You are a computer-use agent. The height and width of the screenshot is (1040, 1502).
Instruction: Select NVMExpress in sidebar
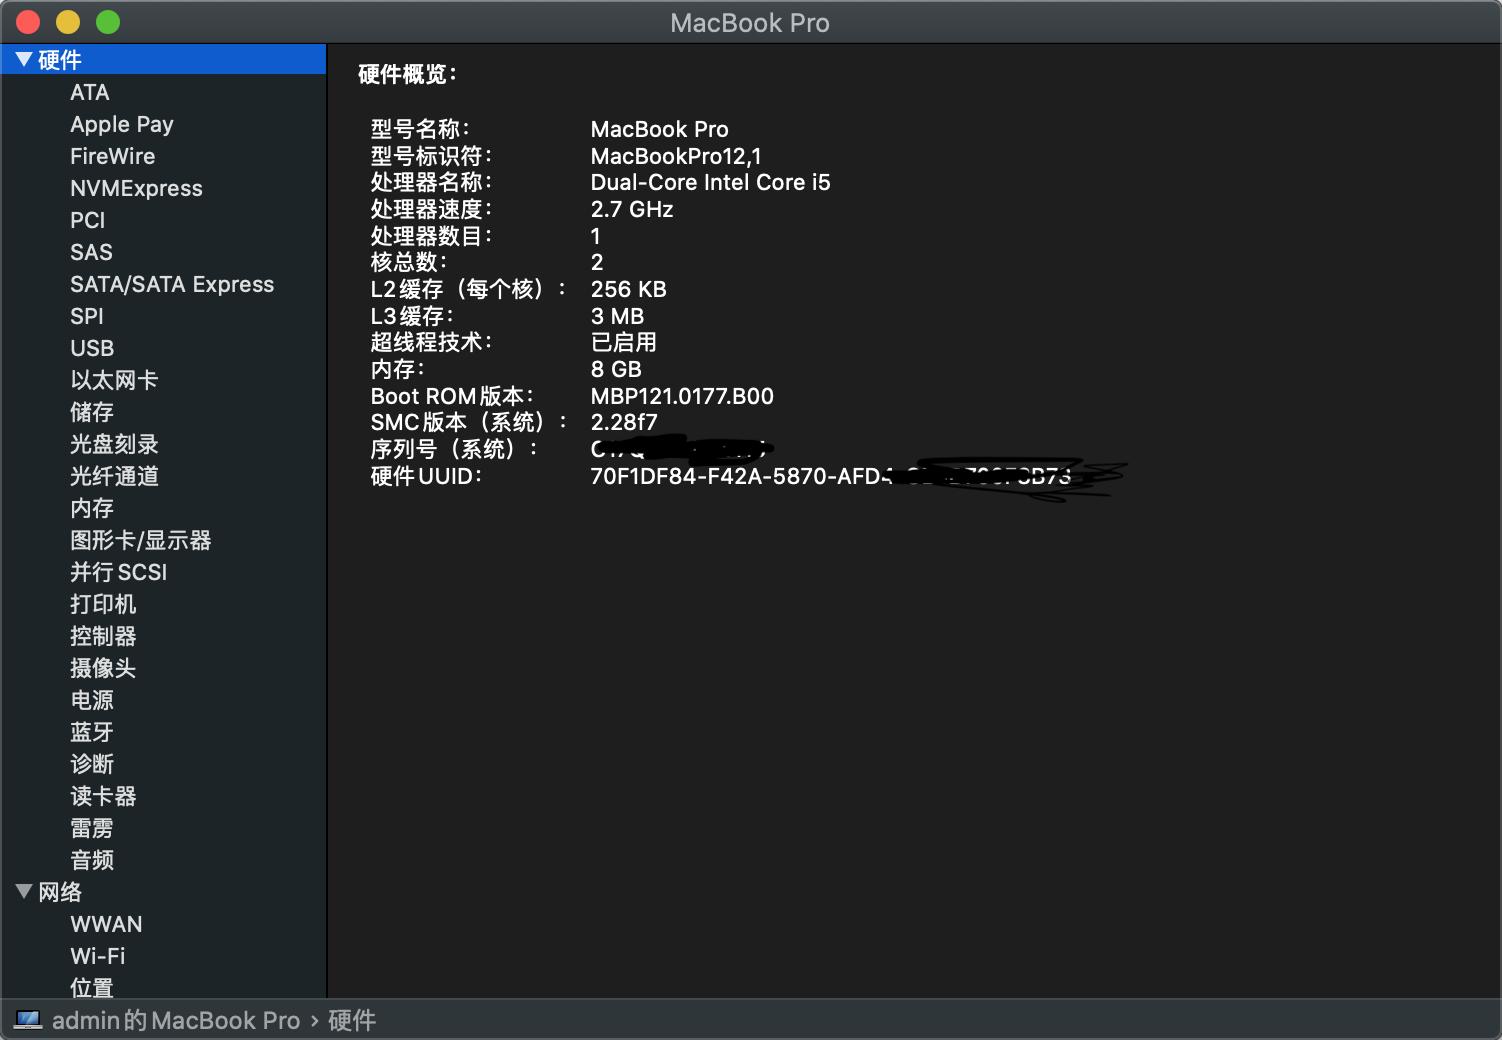(x=136, y=188)
